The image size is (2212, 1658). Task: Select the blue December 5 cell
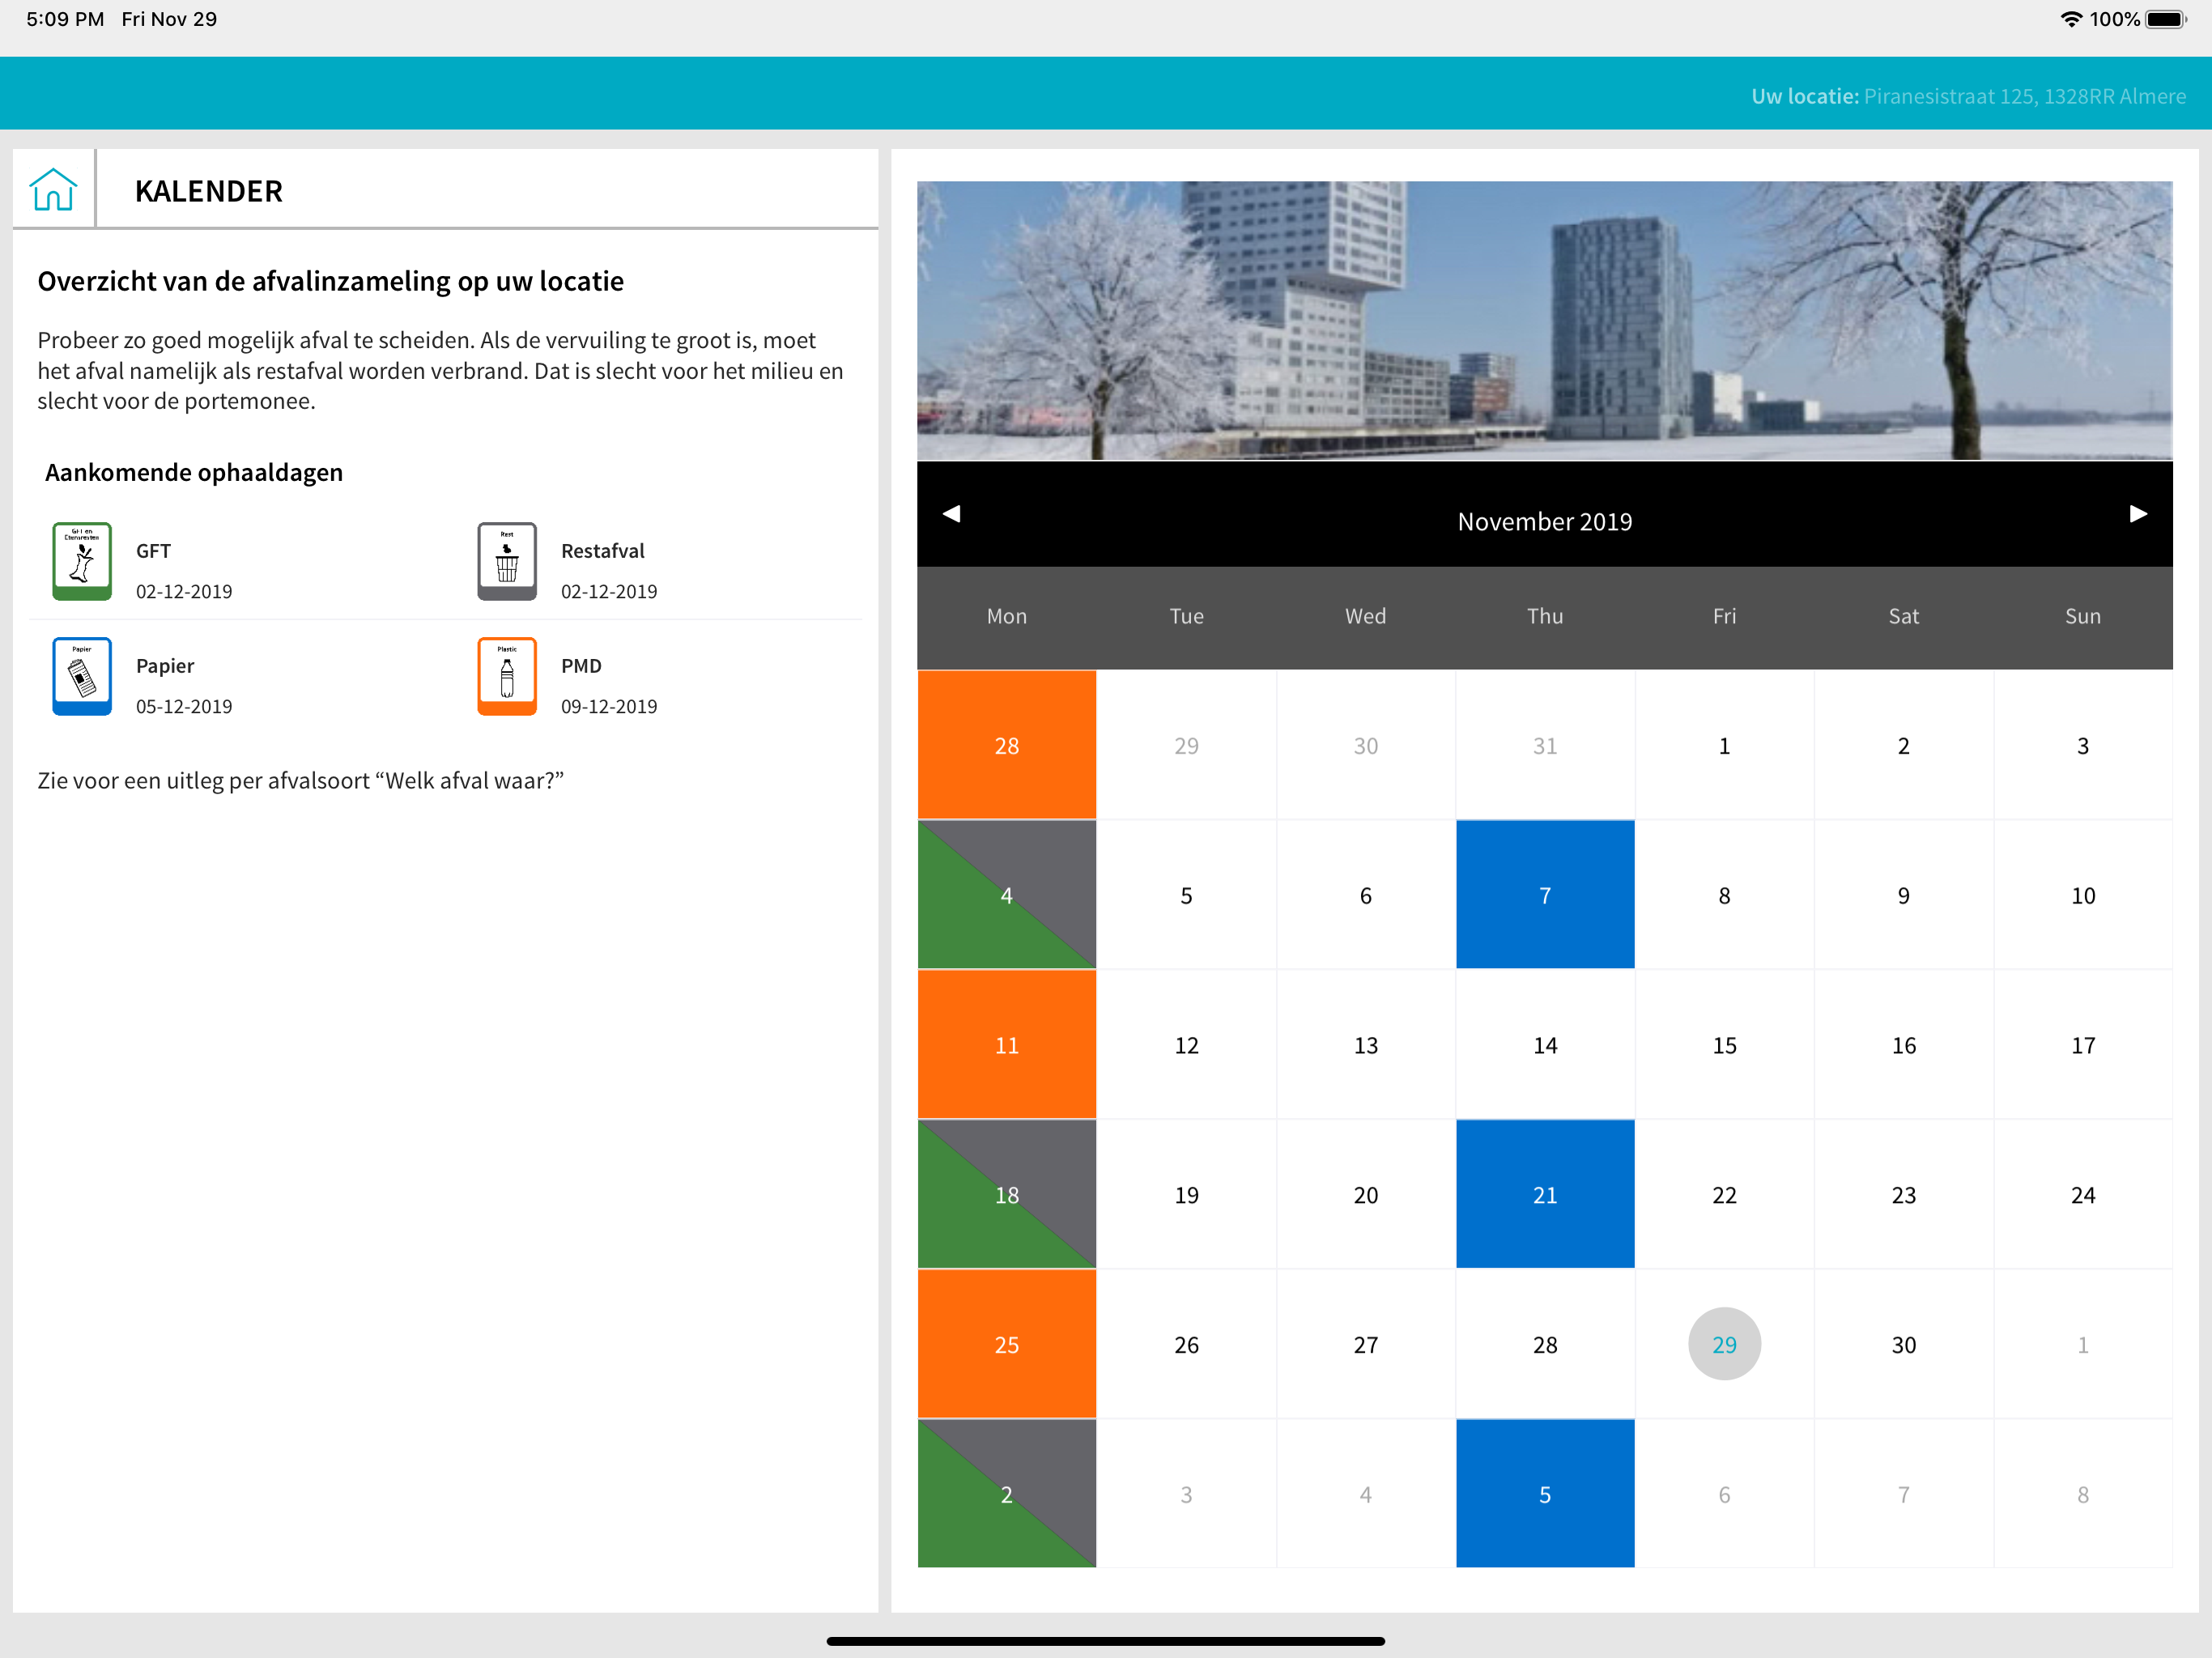tap(1544, 1494)
